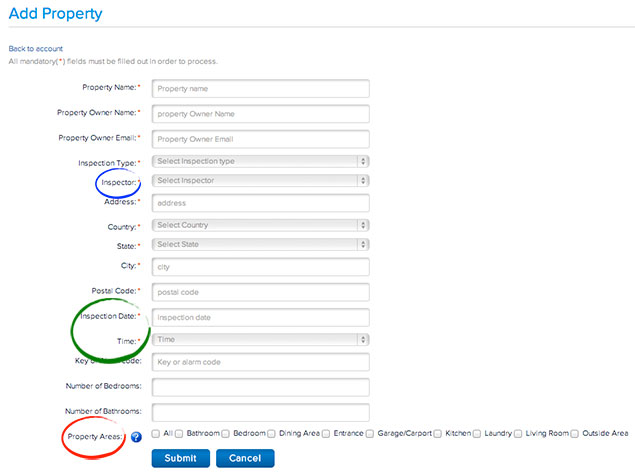Click the Number of Bedrooms label
Image resolution: width=635 pixels, height=475 pixels.
[104, 386]
